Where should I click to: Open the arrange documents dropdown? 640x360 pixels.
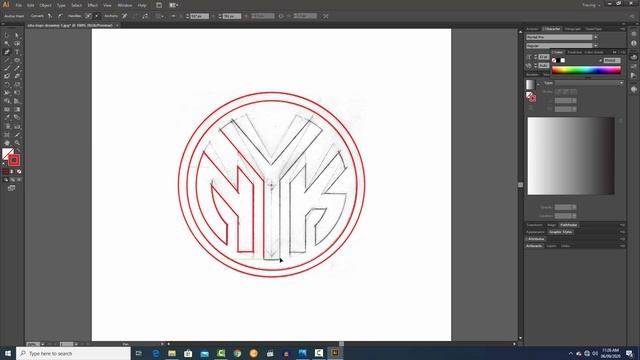[x=173, y=5]
